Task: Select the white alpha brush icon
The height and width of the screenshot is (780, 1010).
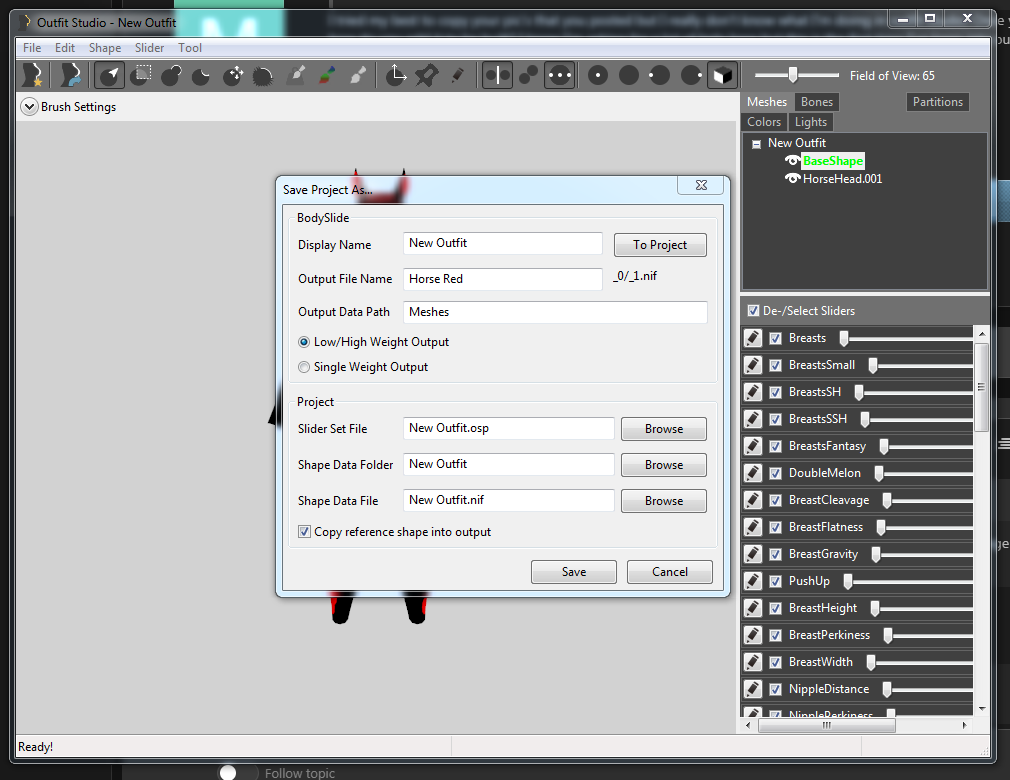Action: click(358, 75)
